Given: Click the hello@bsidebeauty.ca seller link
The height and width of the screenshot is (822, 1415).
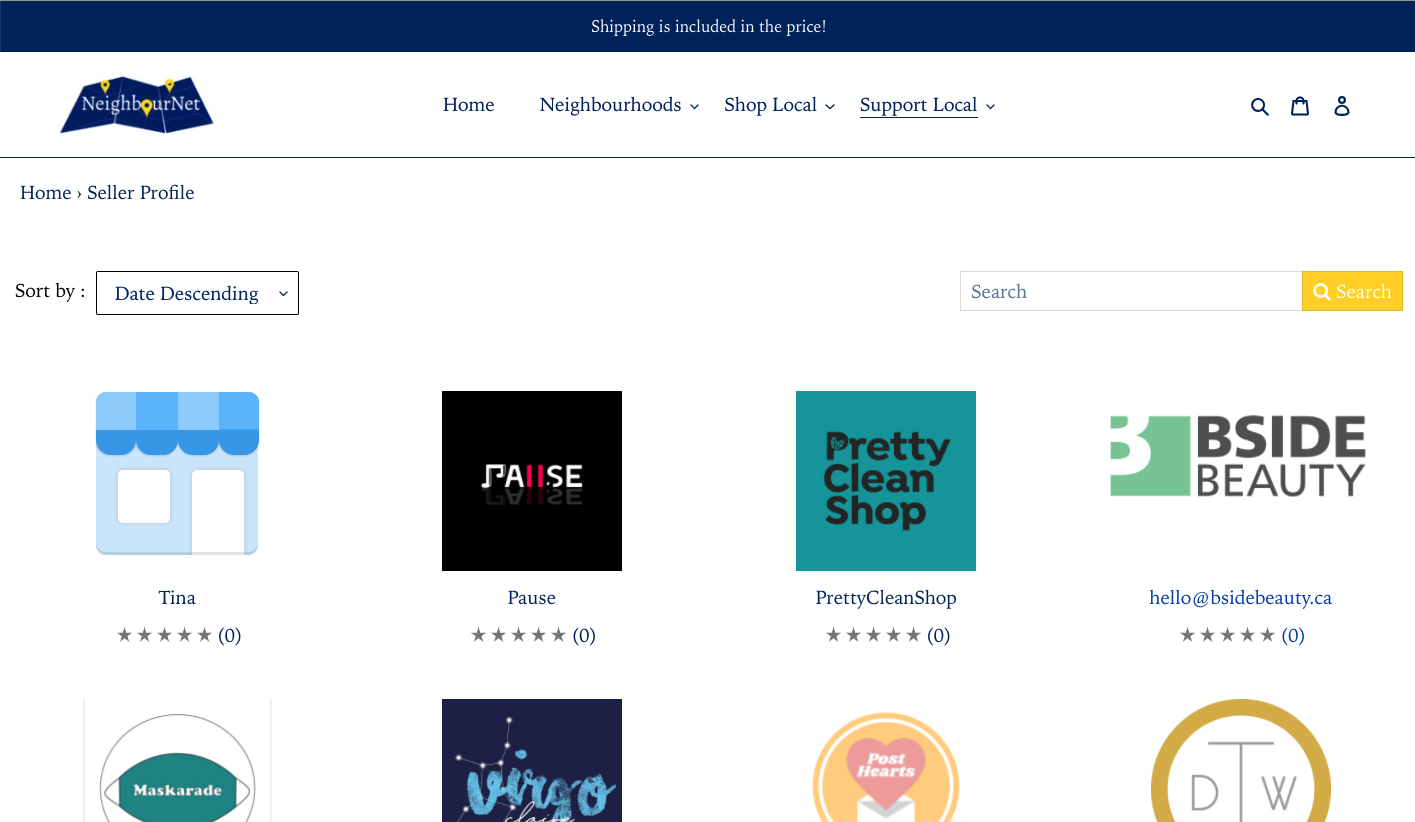Looking at the screenshot, I should [1241, 598].
